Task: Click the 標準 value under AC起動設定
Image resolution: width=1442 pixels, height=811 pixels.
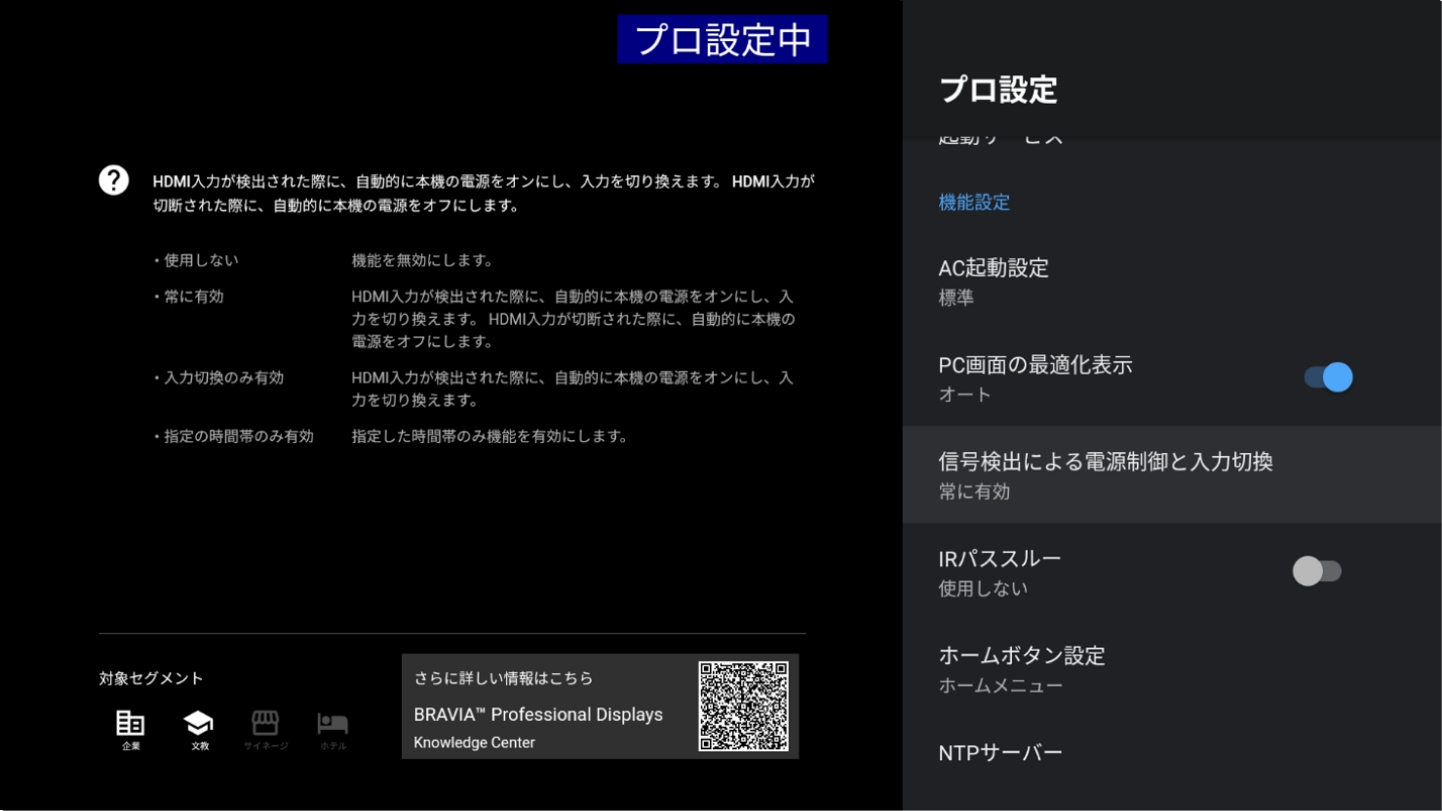Action: [956, 298]
